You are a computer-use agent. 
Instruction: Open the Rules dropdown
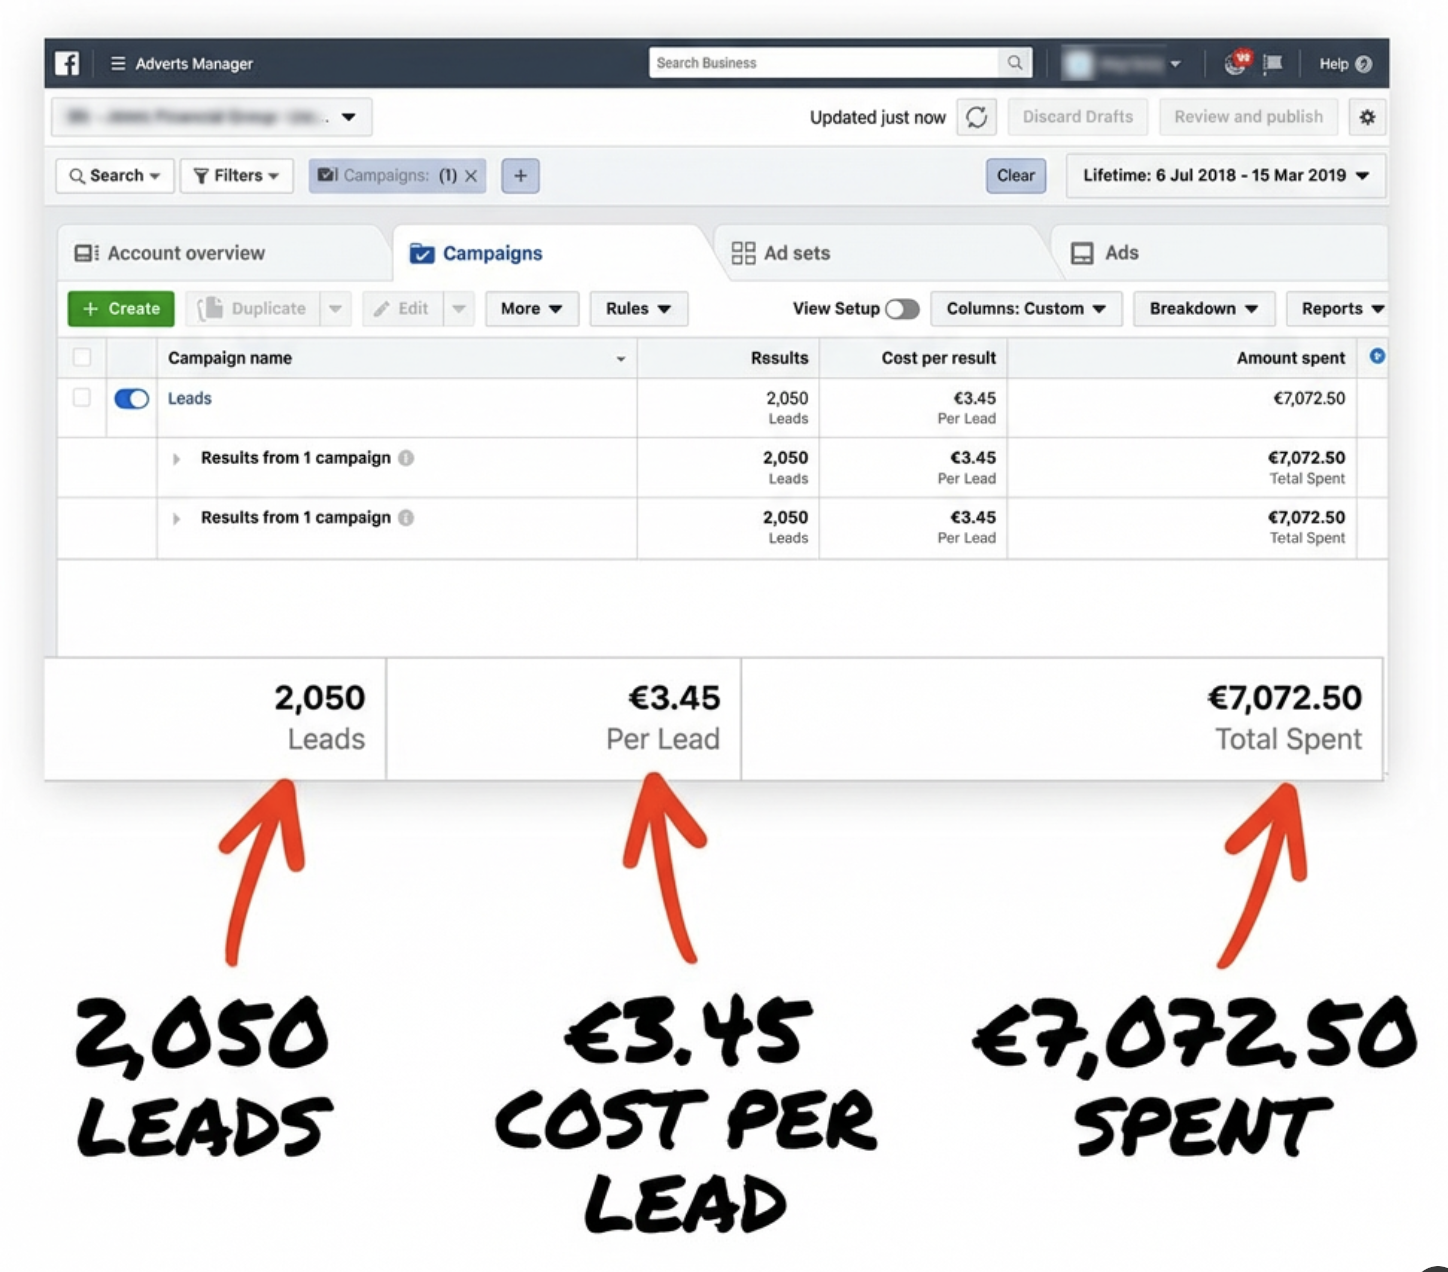(x=638, y=309)
